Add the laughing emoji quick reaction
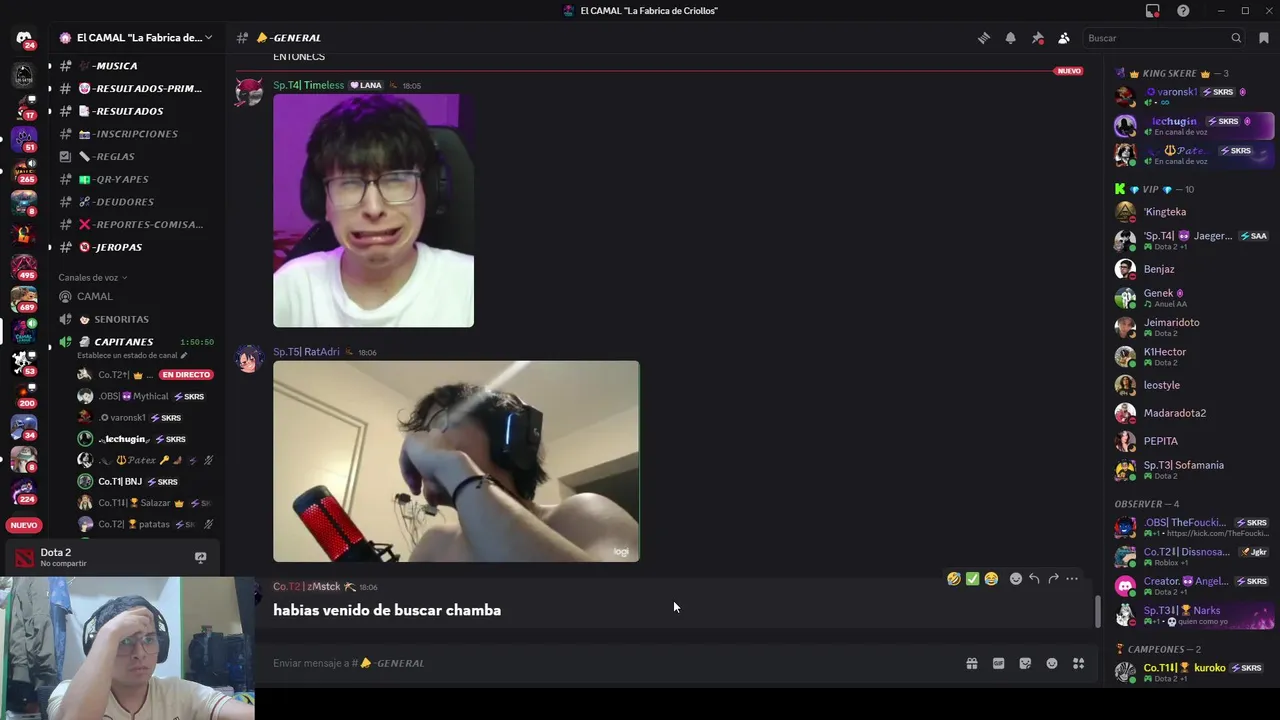Screen dimensions: 1280x720 (x=991, y=579)
